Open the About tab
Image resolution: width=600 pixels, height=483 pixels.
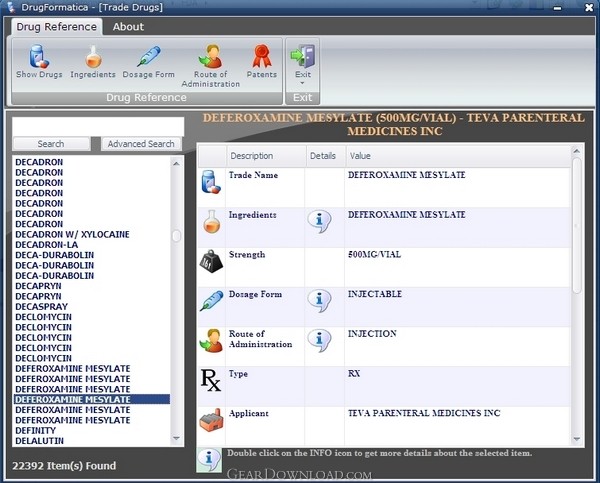pos(128,27)
